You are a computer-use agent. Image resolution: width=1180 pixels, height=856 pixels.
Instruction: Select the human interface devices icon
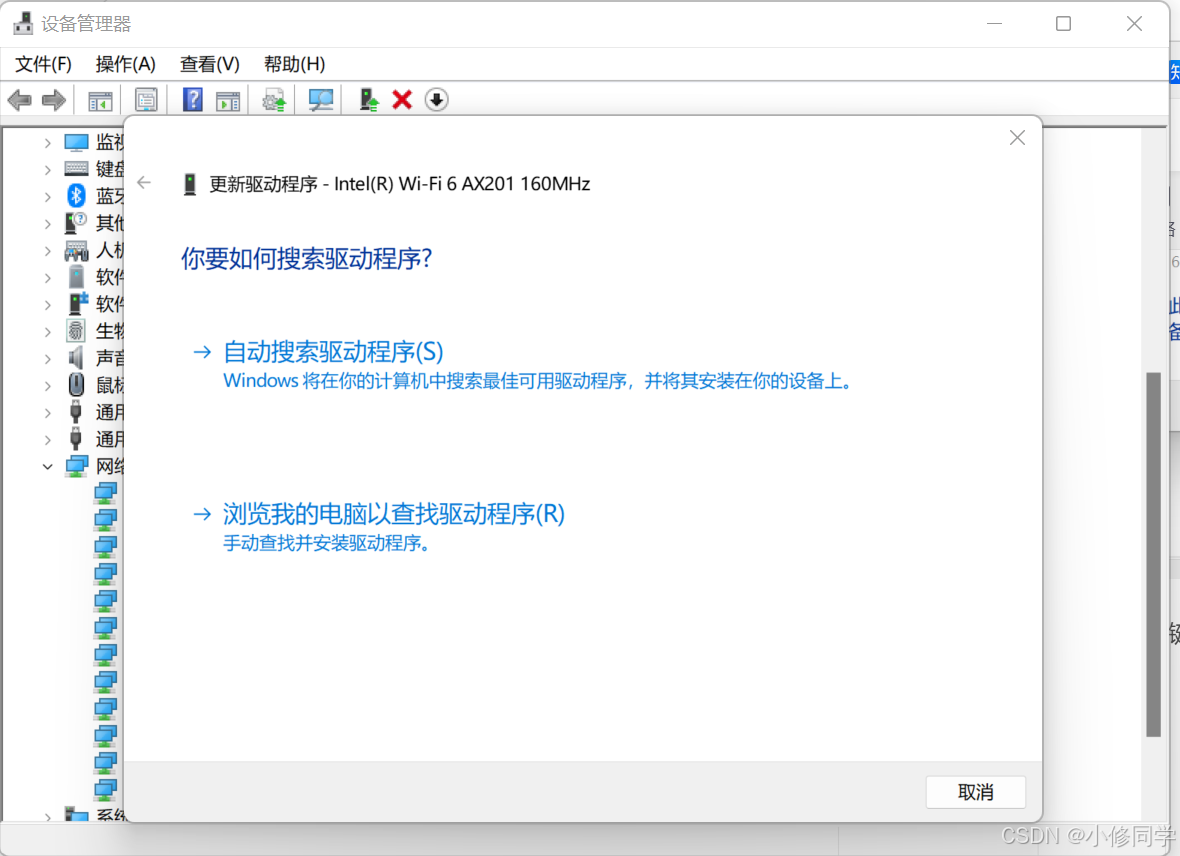pos(76,250)
